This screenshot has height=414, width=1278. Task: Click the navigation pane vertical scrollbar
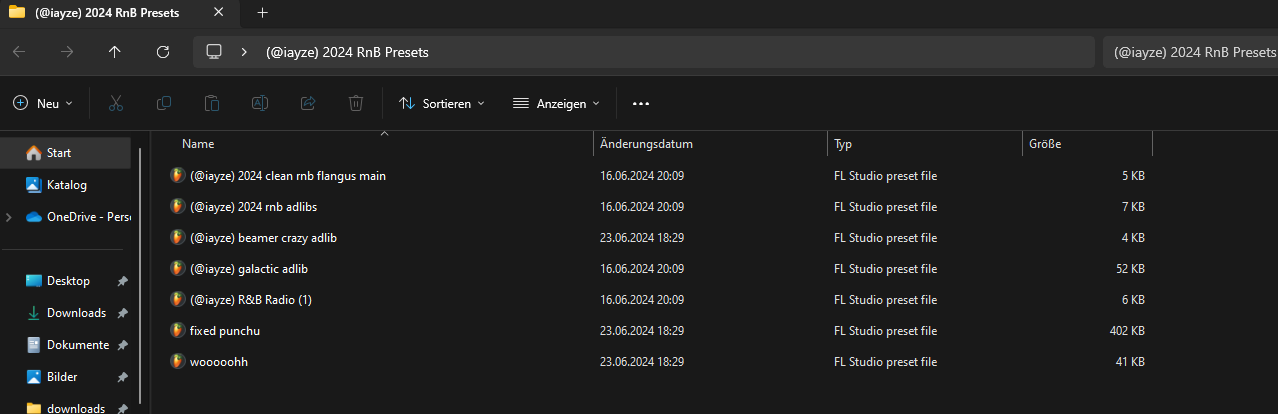[140, 275]
